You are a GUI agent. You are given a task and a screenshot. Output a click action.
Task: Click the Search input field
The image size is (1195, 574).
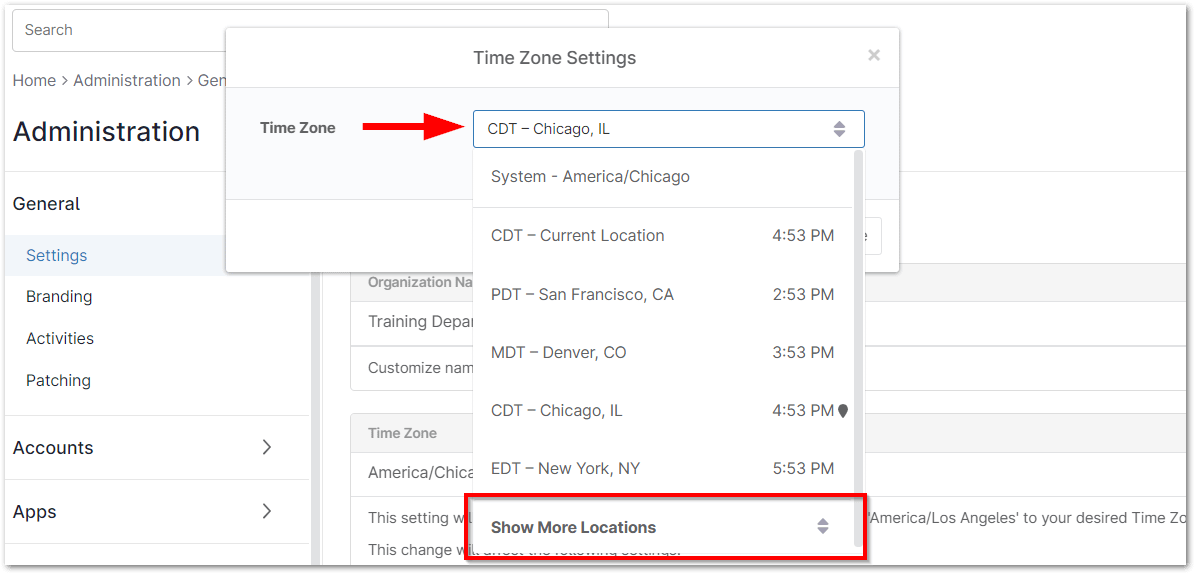(120, 30)
